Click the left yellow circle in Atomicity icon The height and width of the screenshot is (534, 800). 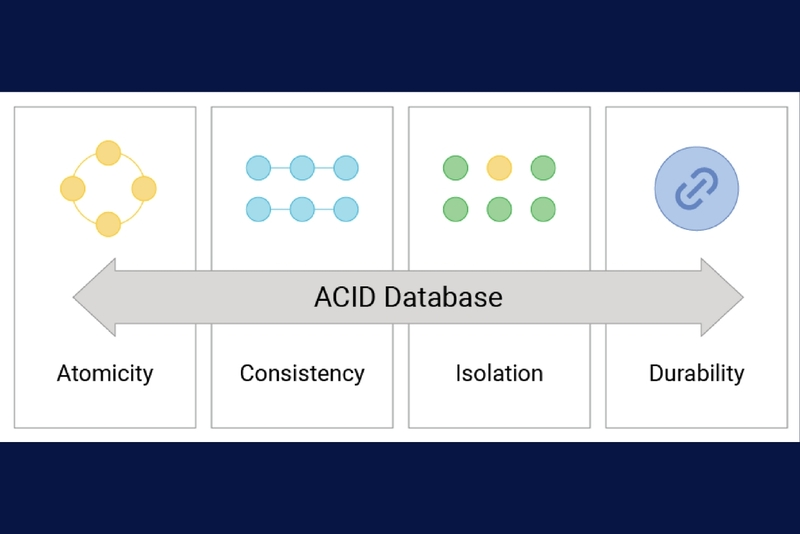72,189
